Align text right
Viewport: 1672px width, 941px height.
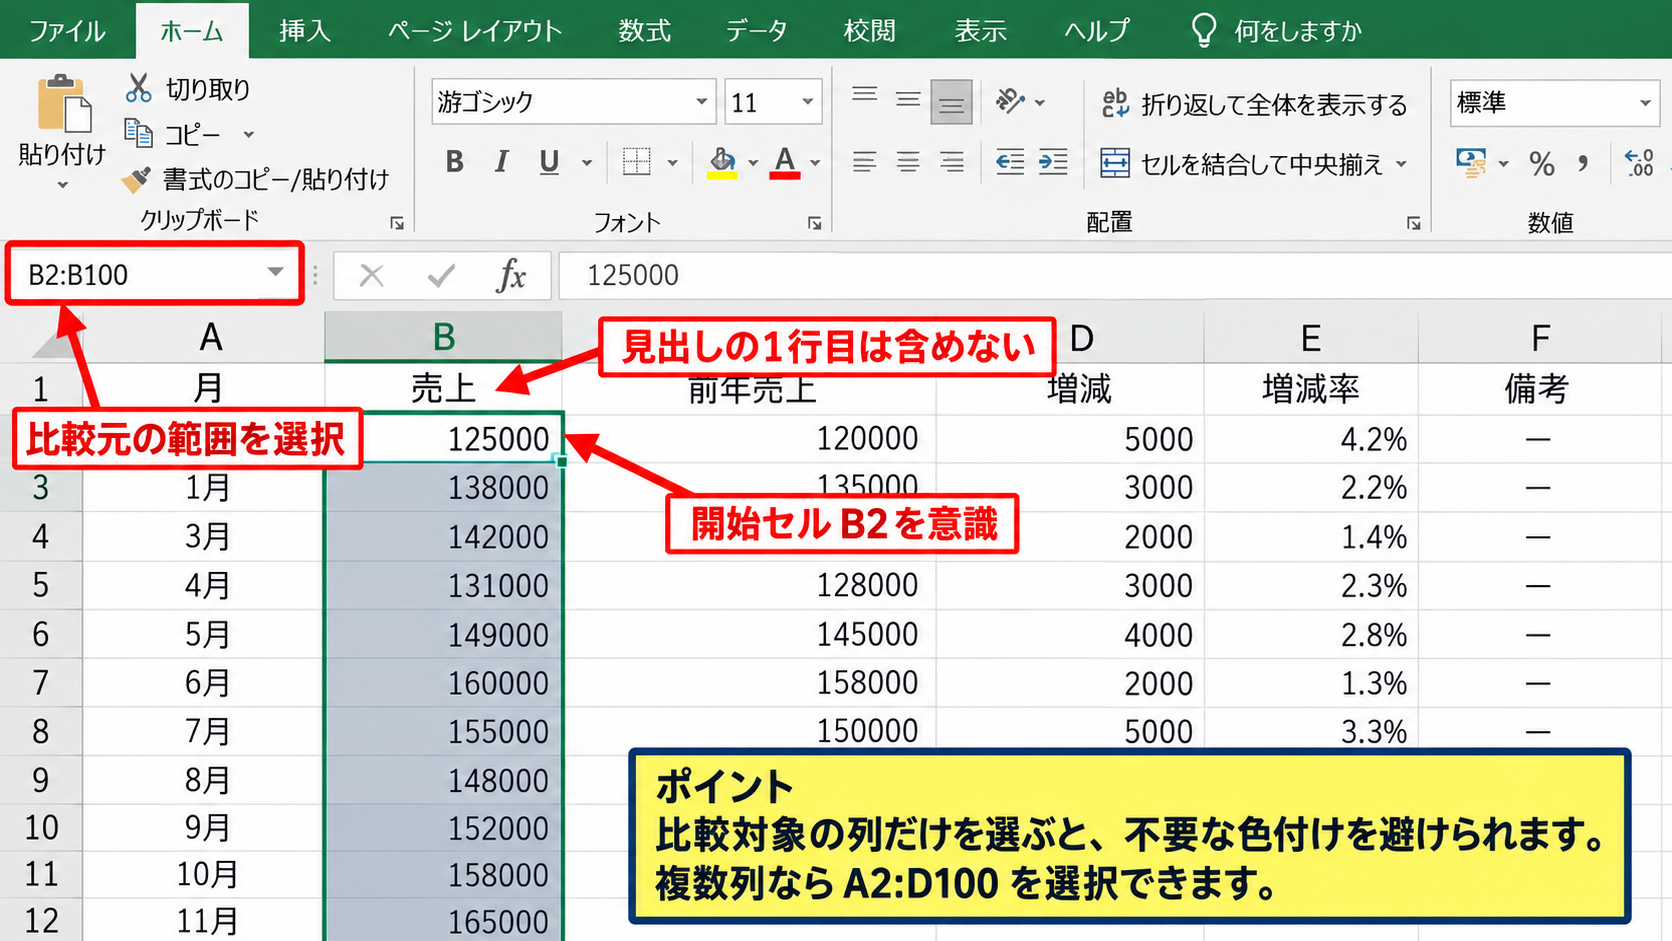(x=951, y=162)
